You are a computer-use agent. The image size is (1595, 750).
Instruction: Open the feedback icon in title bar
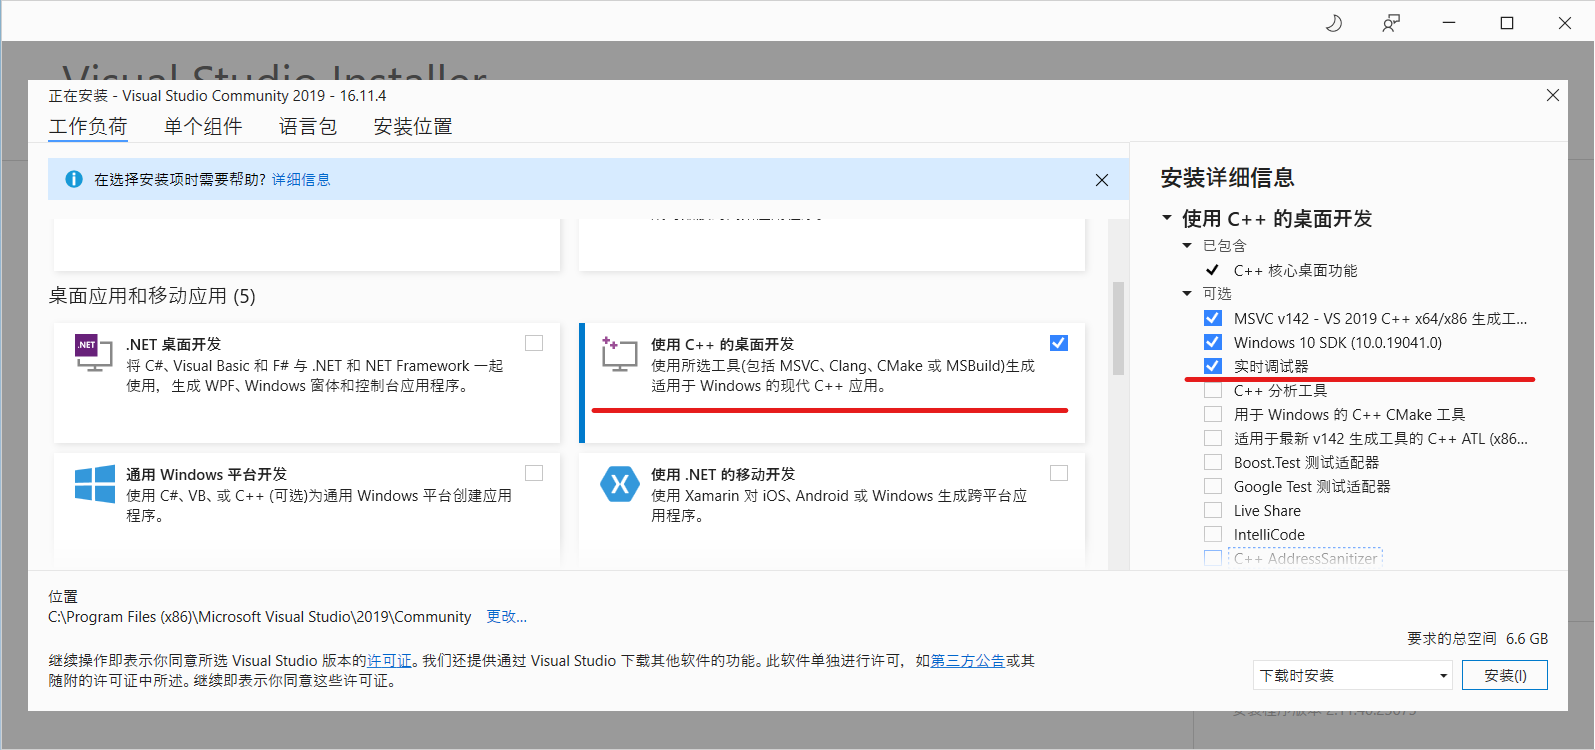click(1390, 23)
